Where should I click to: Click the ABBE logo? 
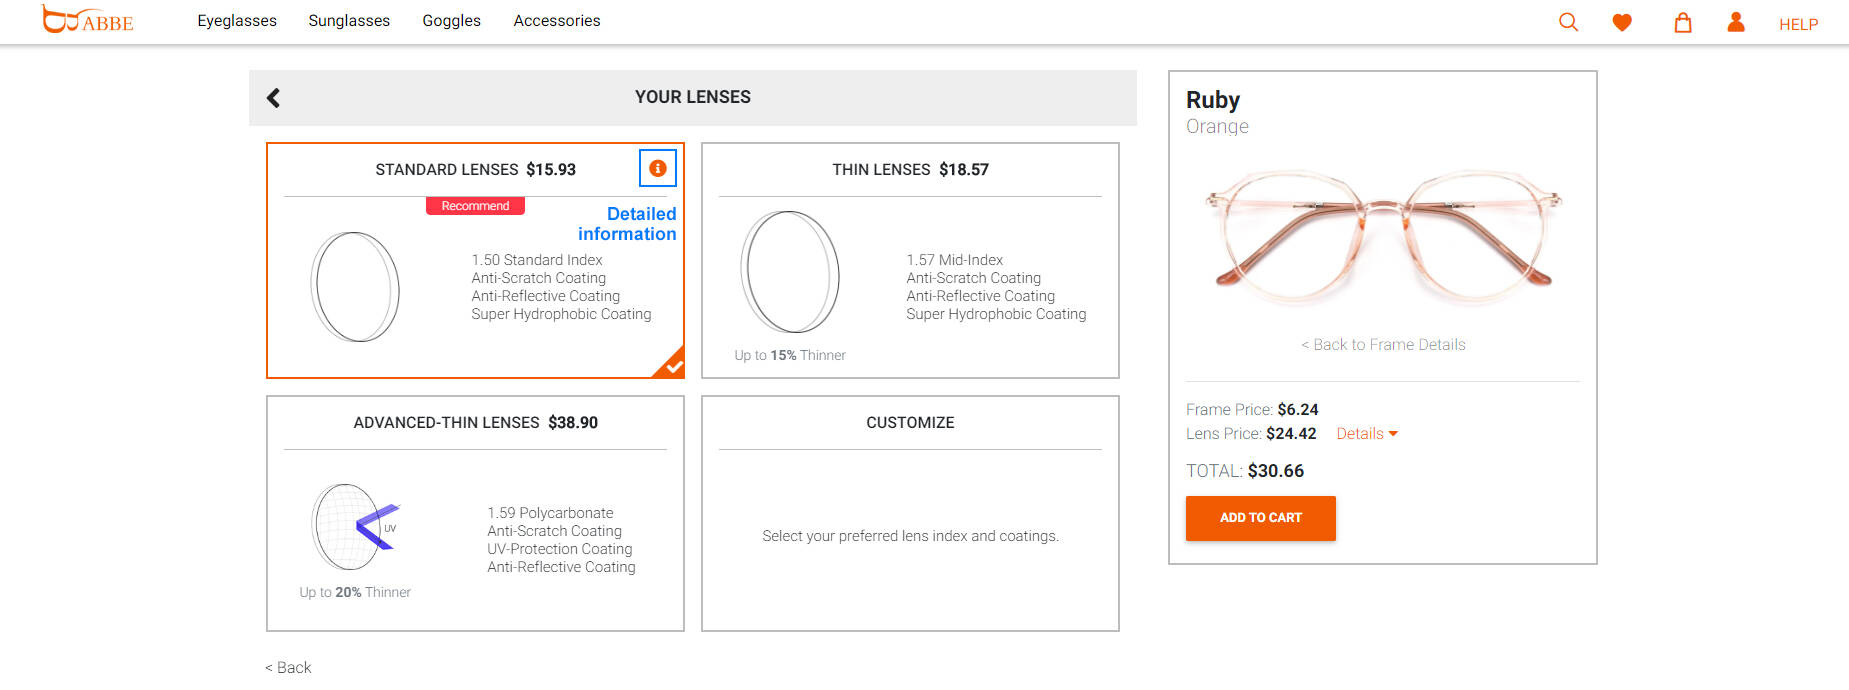coord(87,19)
